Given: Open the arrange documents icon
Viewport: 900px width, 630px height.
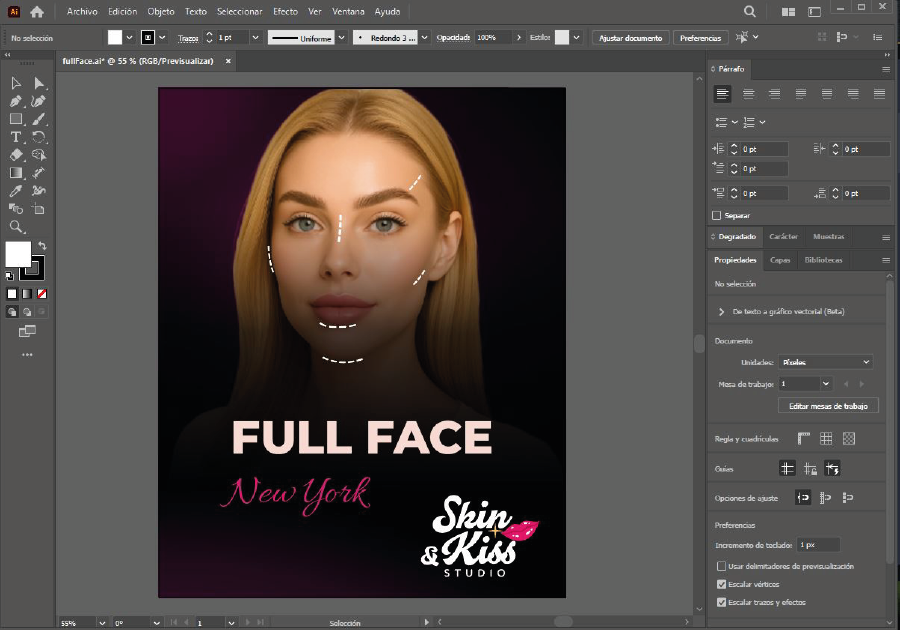Looking at the screenshot, I should [789, 11].
